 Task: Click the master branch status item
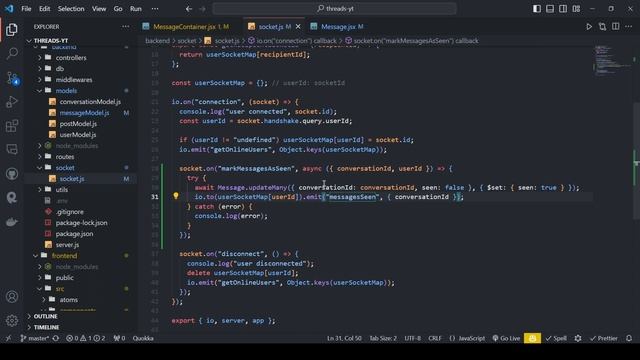point(34,338)
